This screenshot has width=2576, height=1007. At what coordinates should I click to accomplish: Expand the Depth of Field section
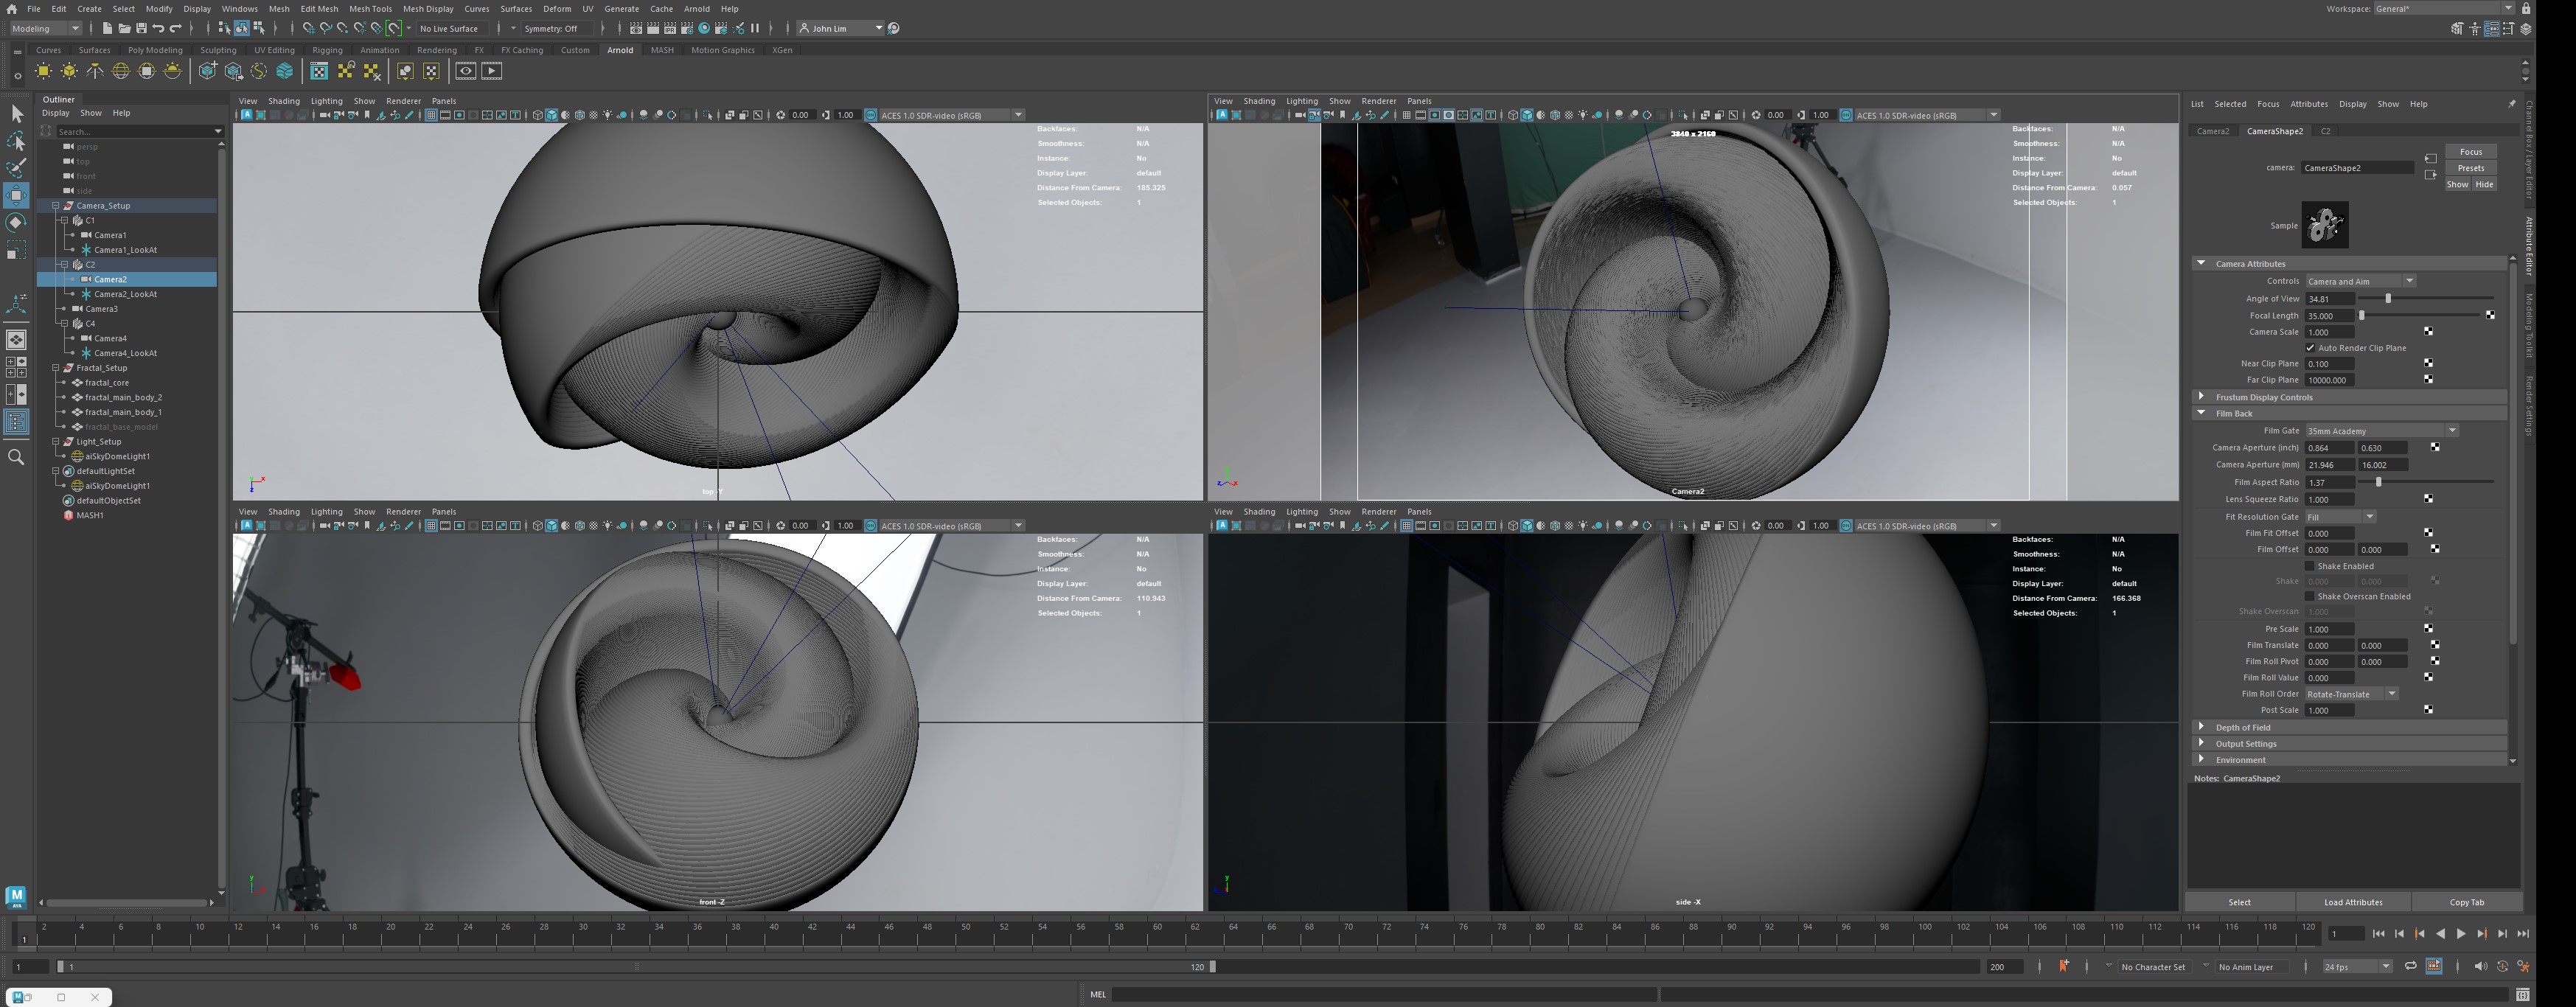pos(2350,728)
